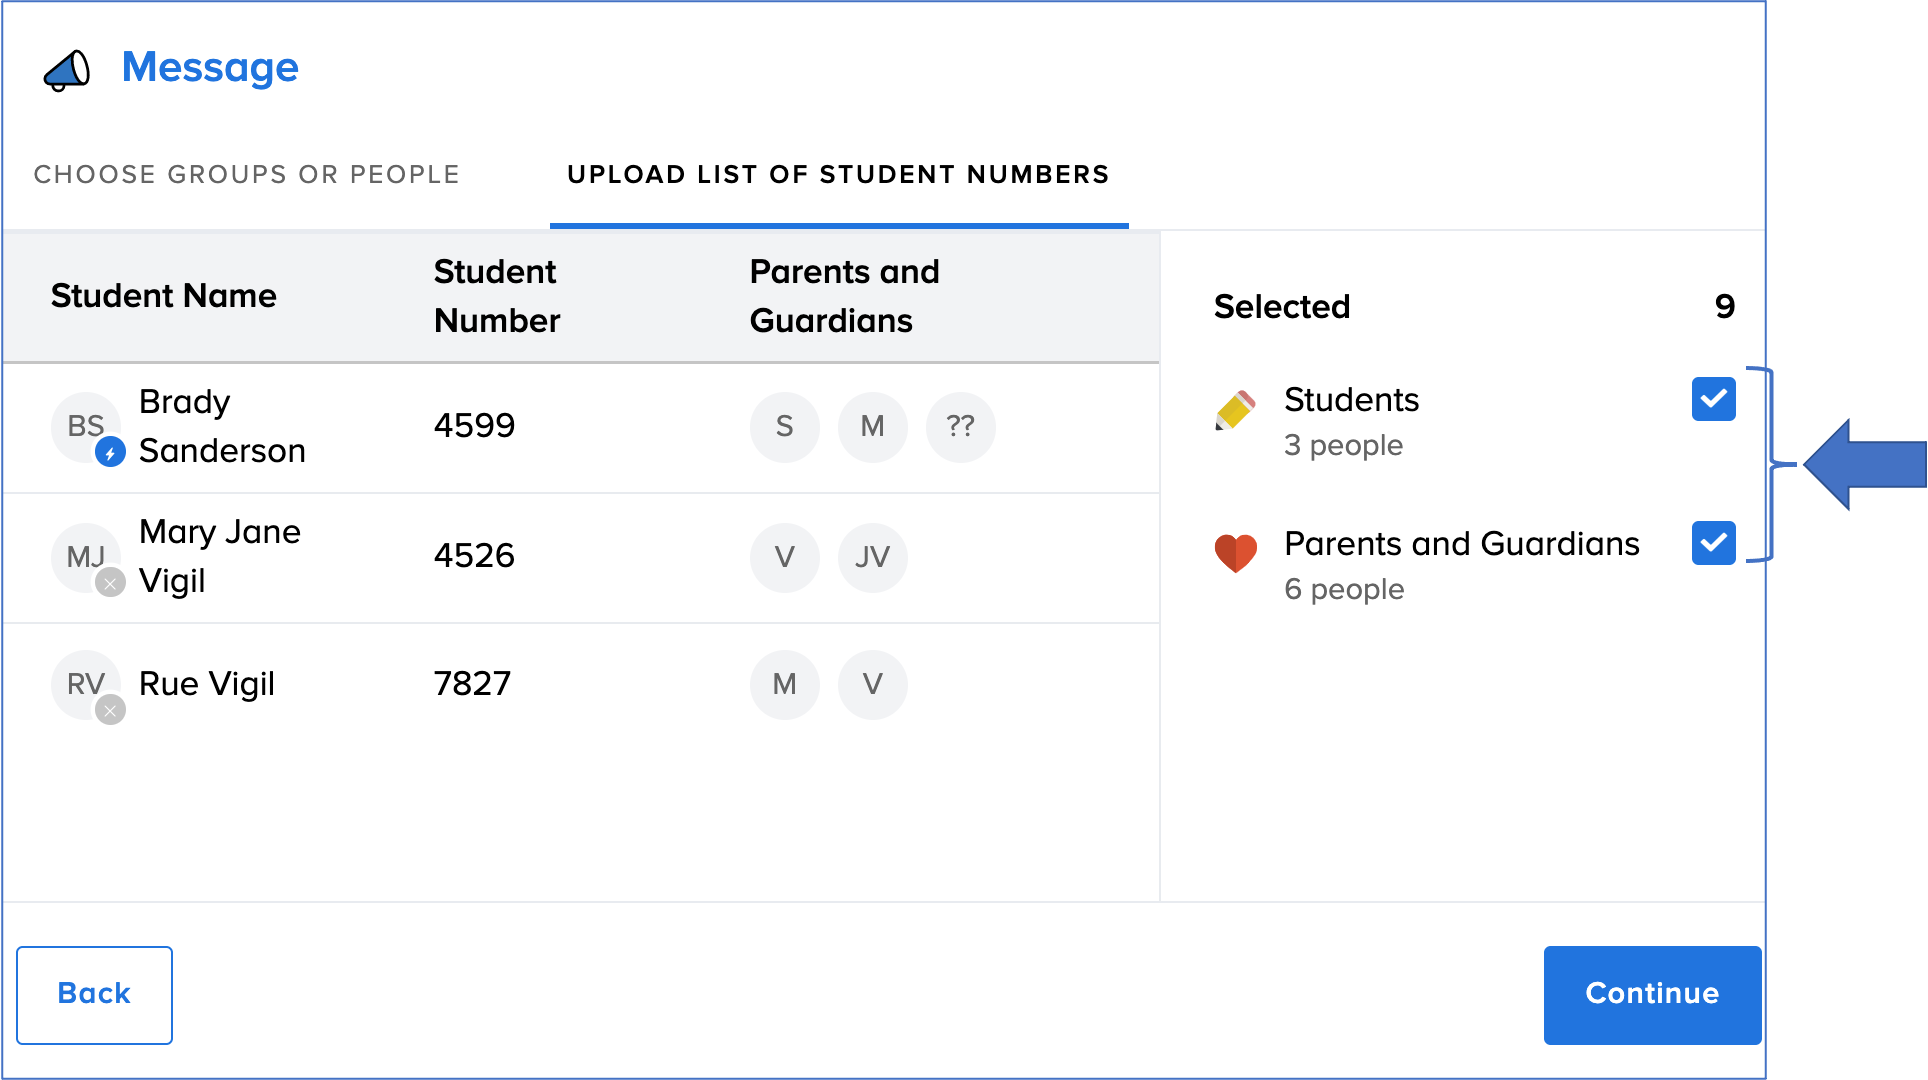Click the megaphone Message icon
Screen dimensions: 1928x1080
[67, 70]
